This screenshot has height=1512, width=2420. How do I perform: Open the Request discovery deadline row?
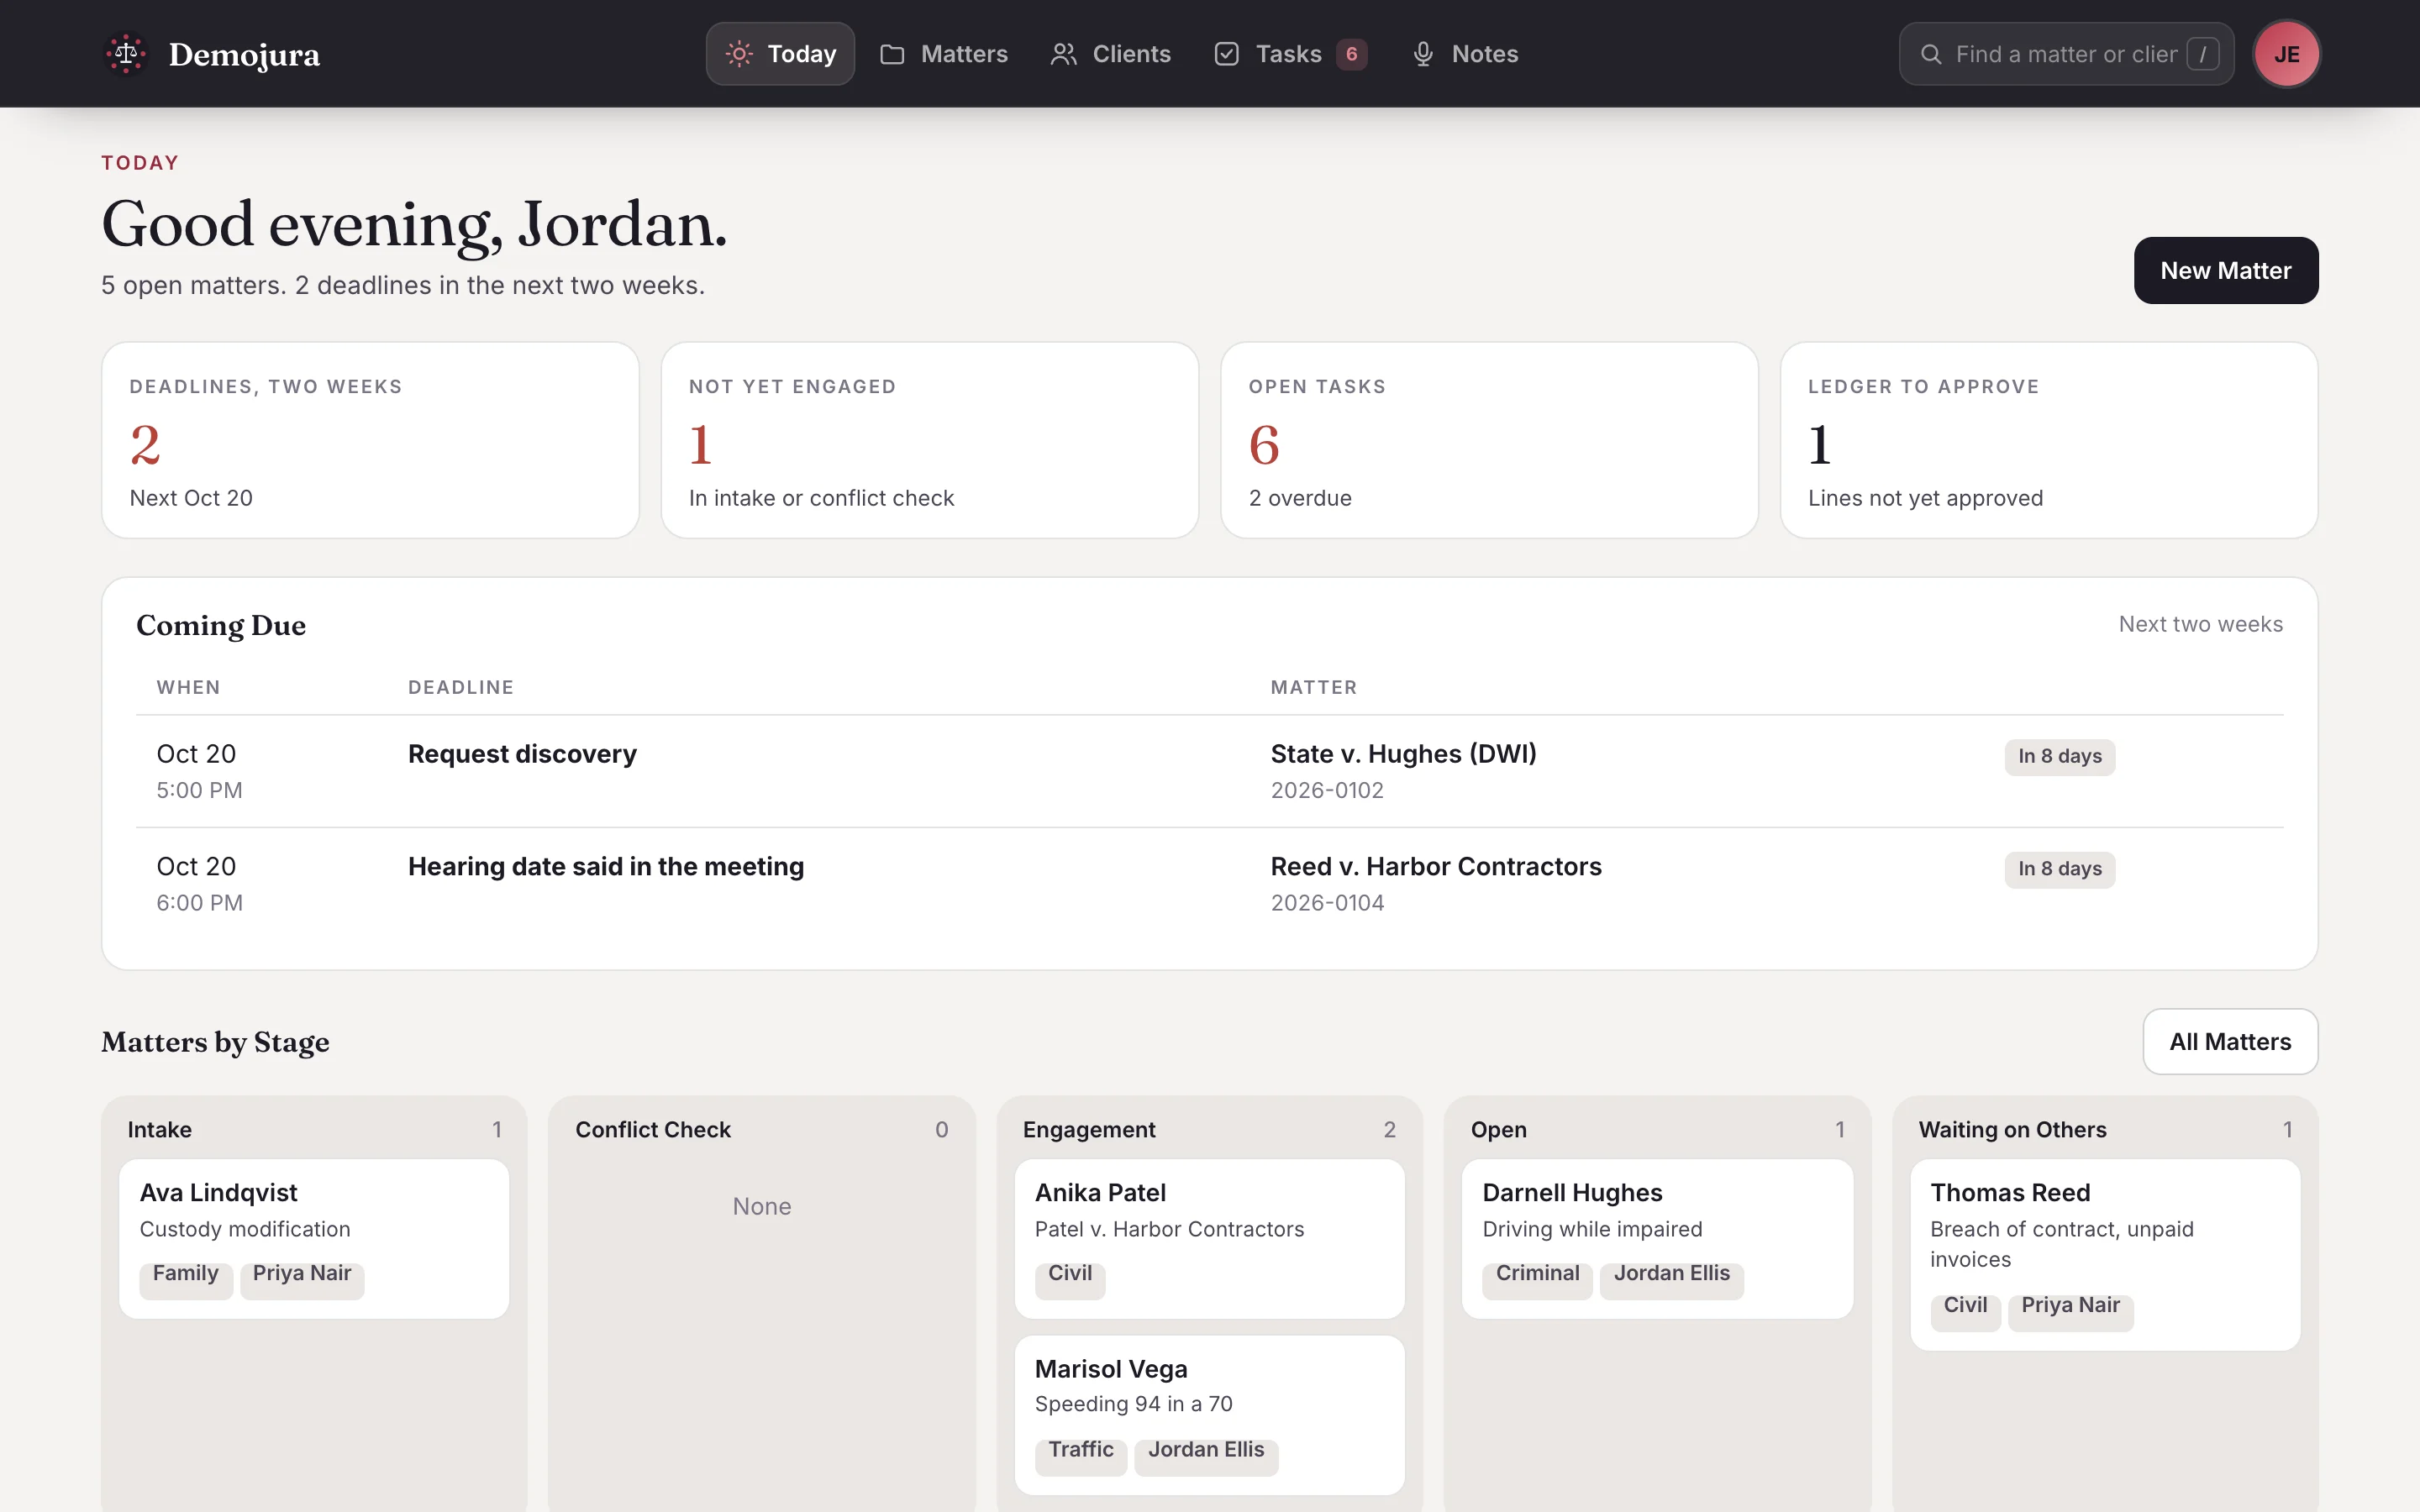point(1209,771)
